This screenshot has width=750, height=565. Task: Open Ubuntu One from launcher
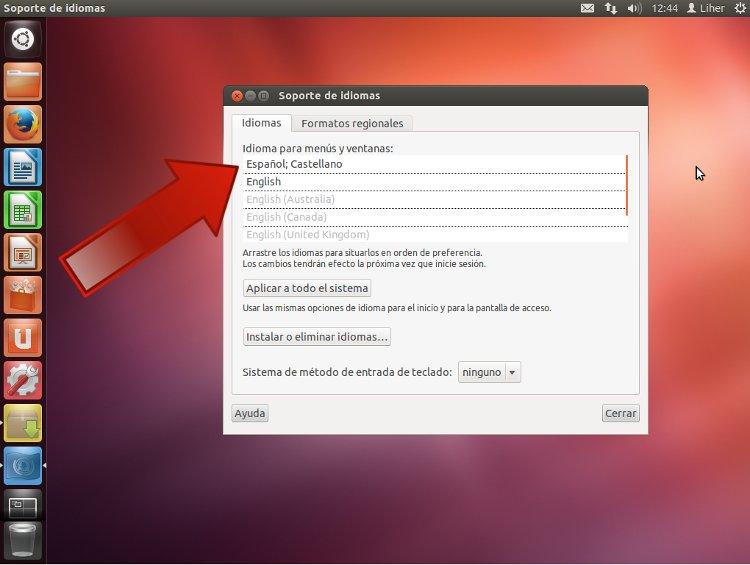point(22,338)
